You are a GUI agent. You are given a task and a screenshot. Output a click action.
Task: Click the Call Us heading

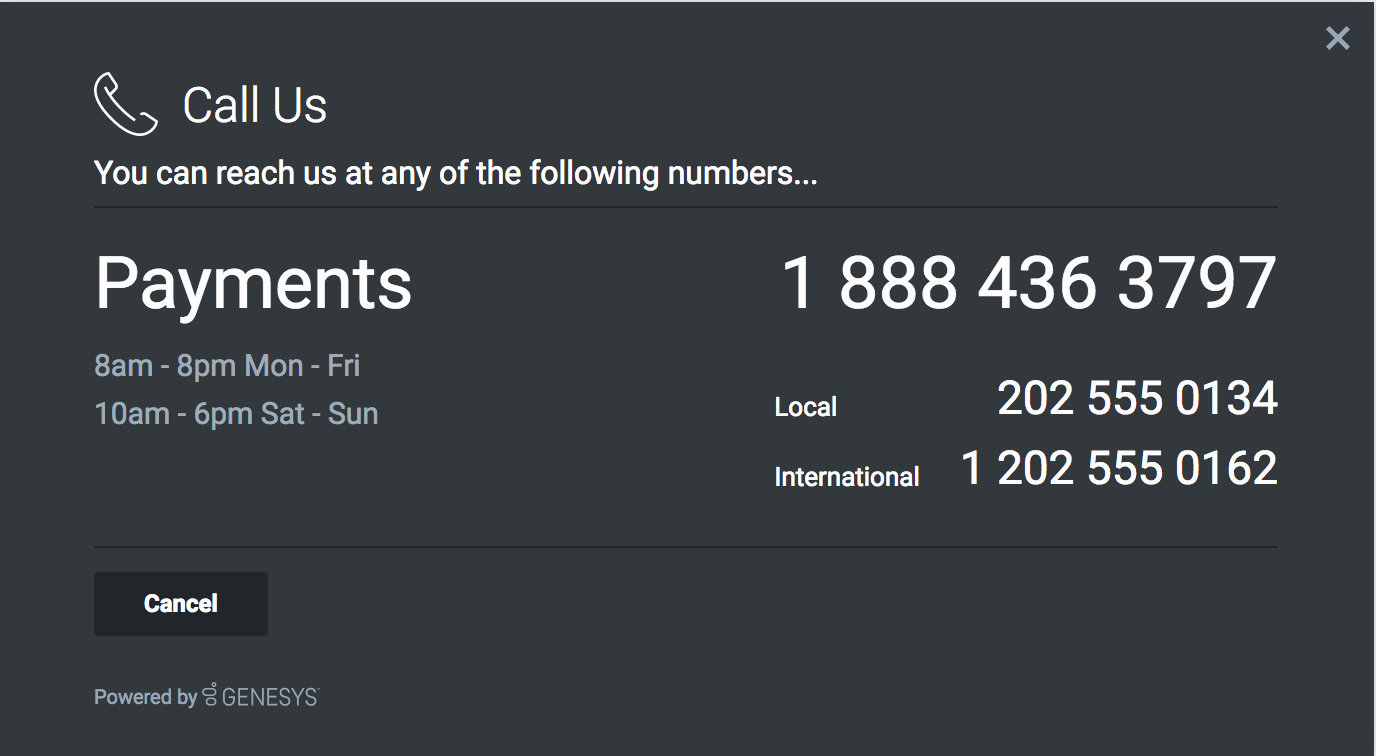(x=255, y=105)
